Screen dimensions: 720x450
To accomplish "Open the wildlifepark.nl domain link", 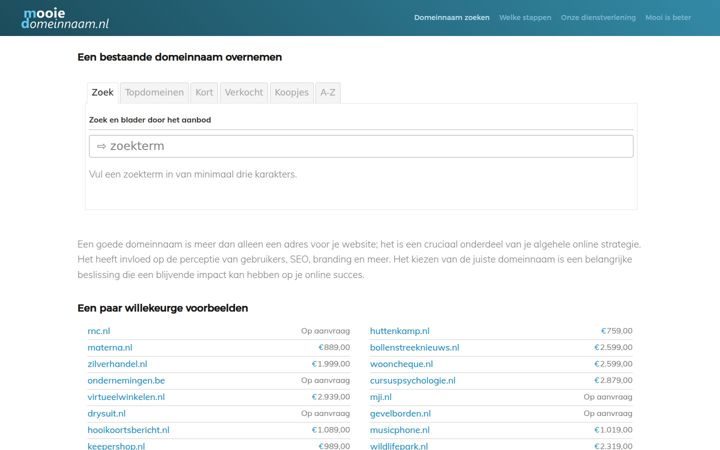I will pos(399,446).
